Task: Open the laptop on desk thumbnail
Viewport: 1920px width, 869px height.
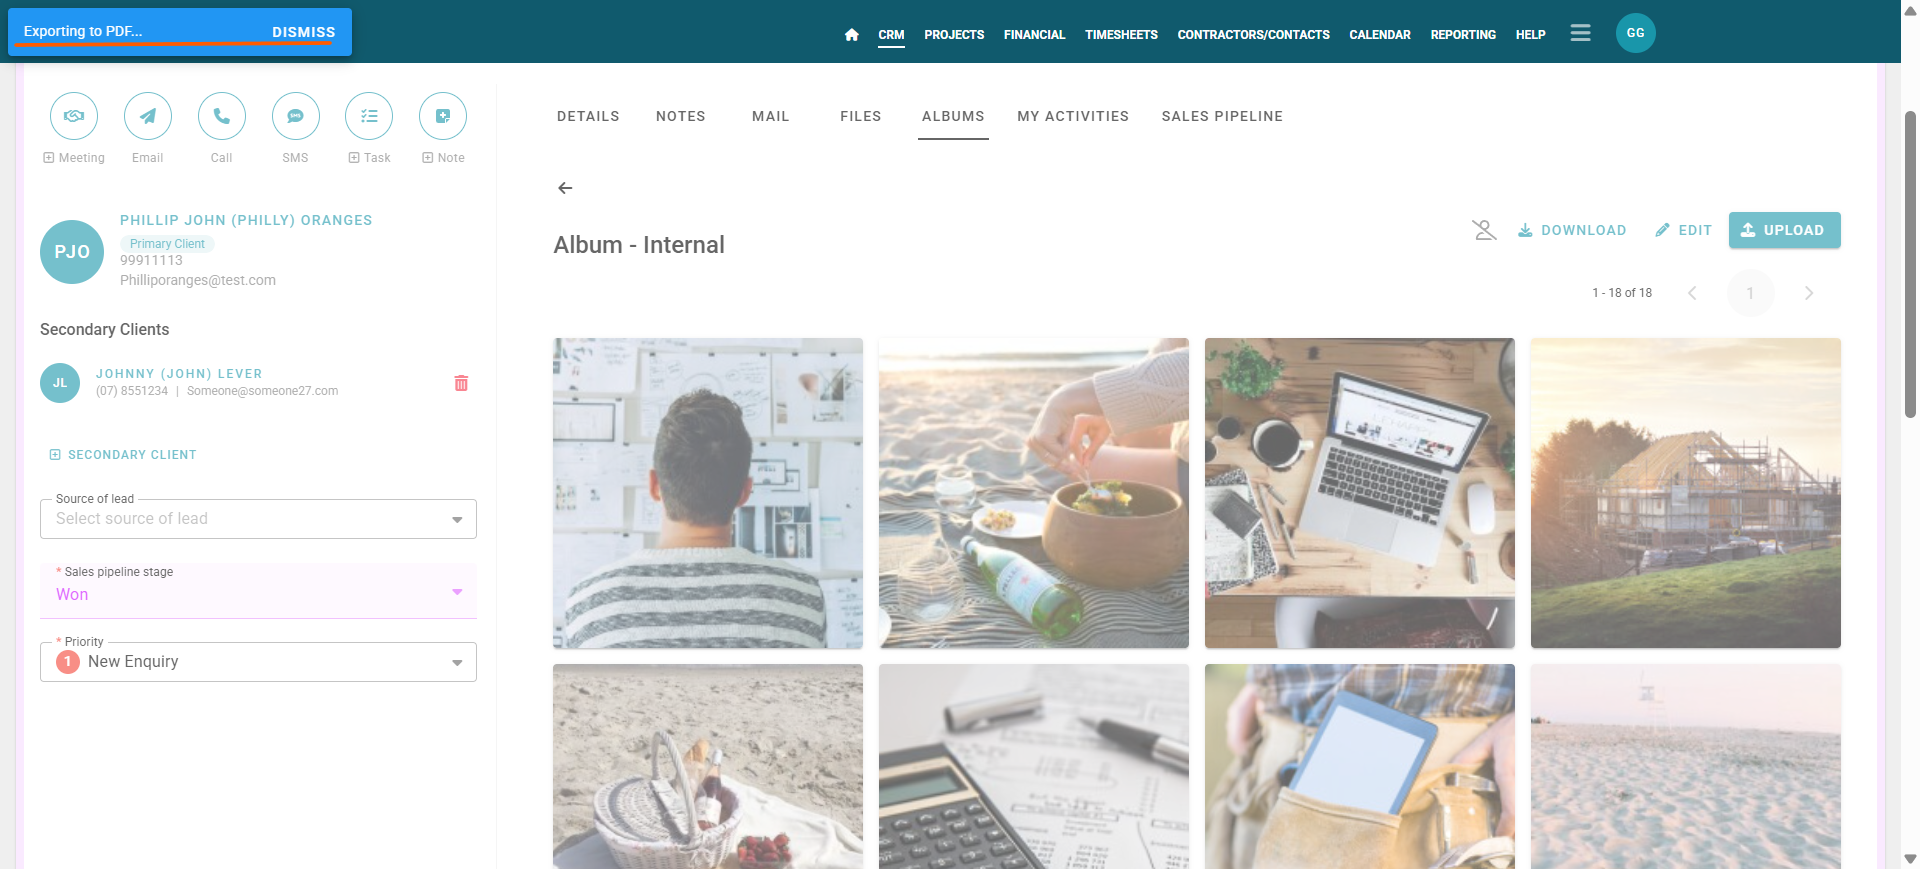Action: pos(1360,493)
